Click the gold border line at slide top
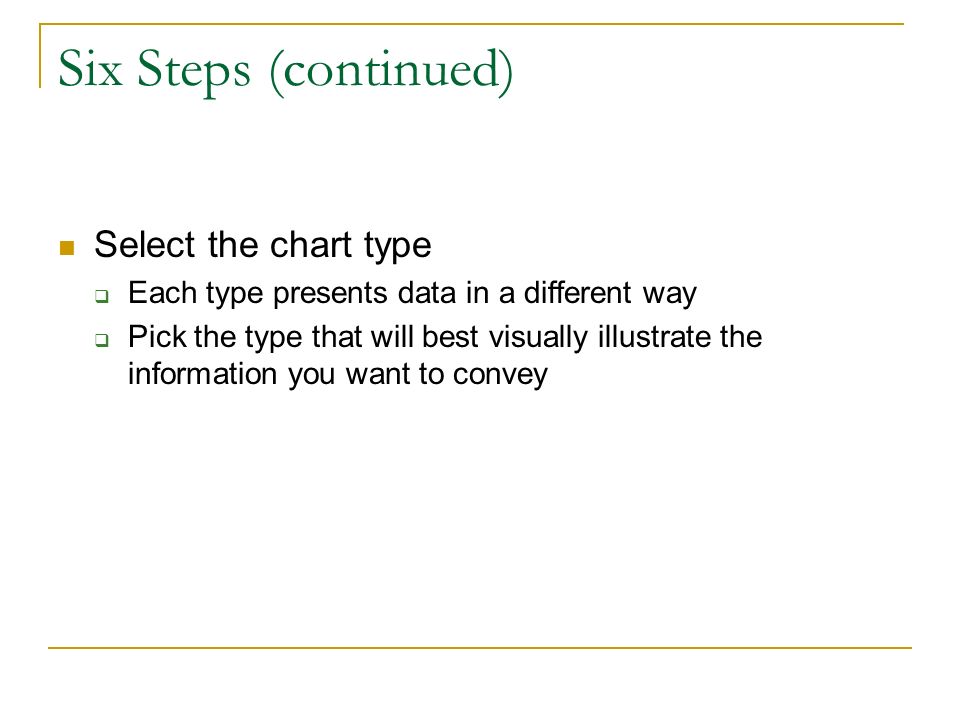This screenshot has height=720, width=960. 471,24
